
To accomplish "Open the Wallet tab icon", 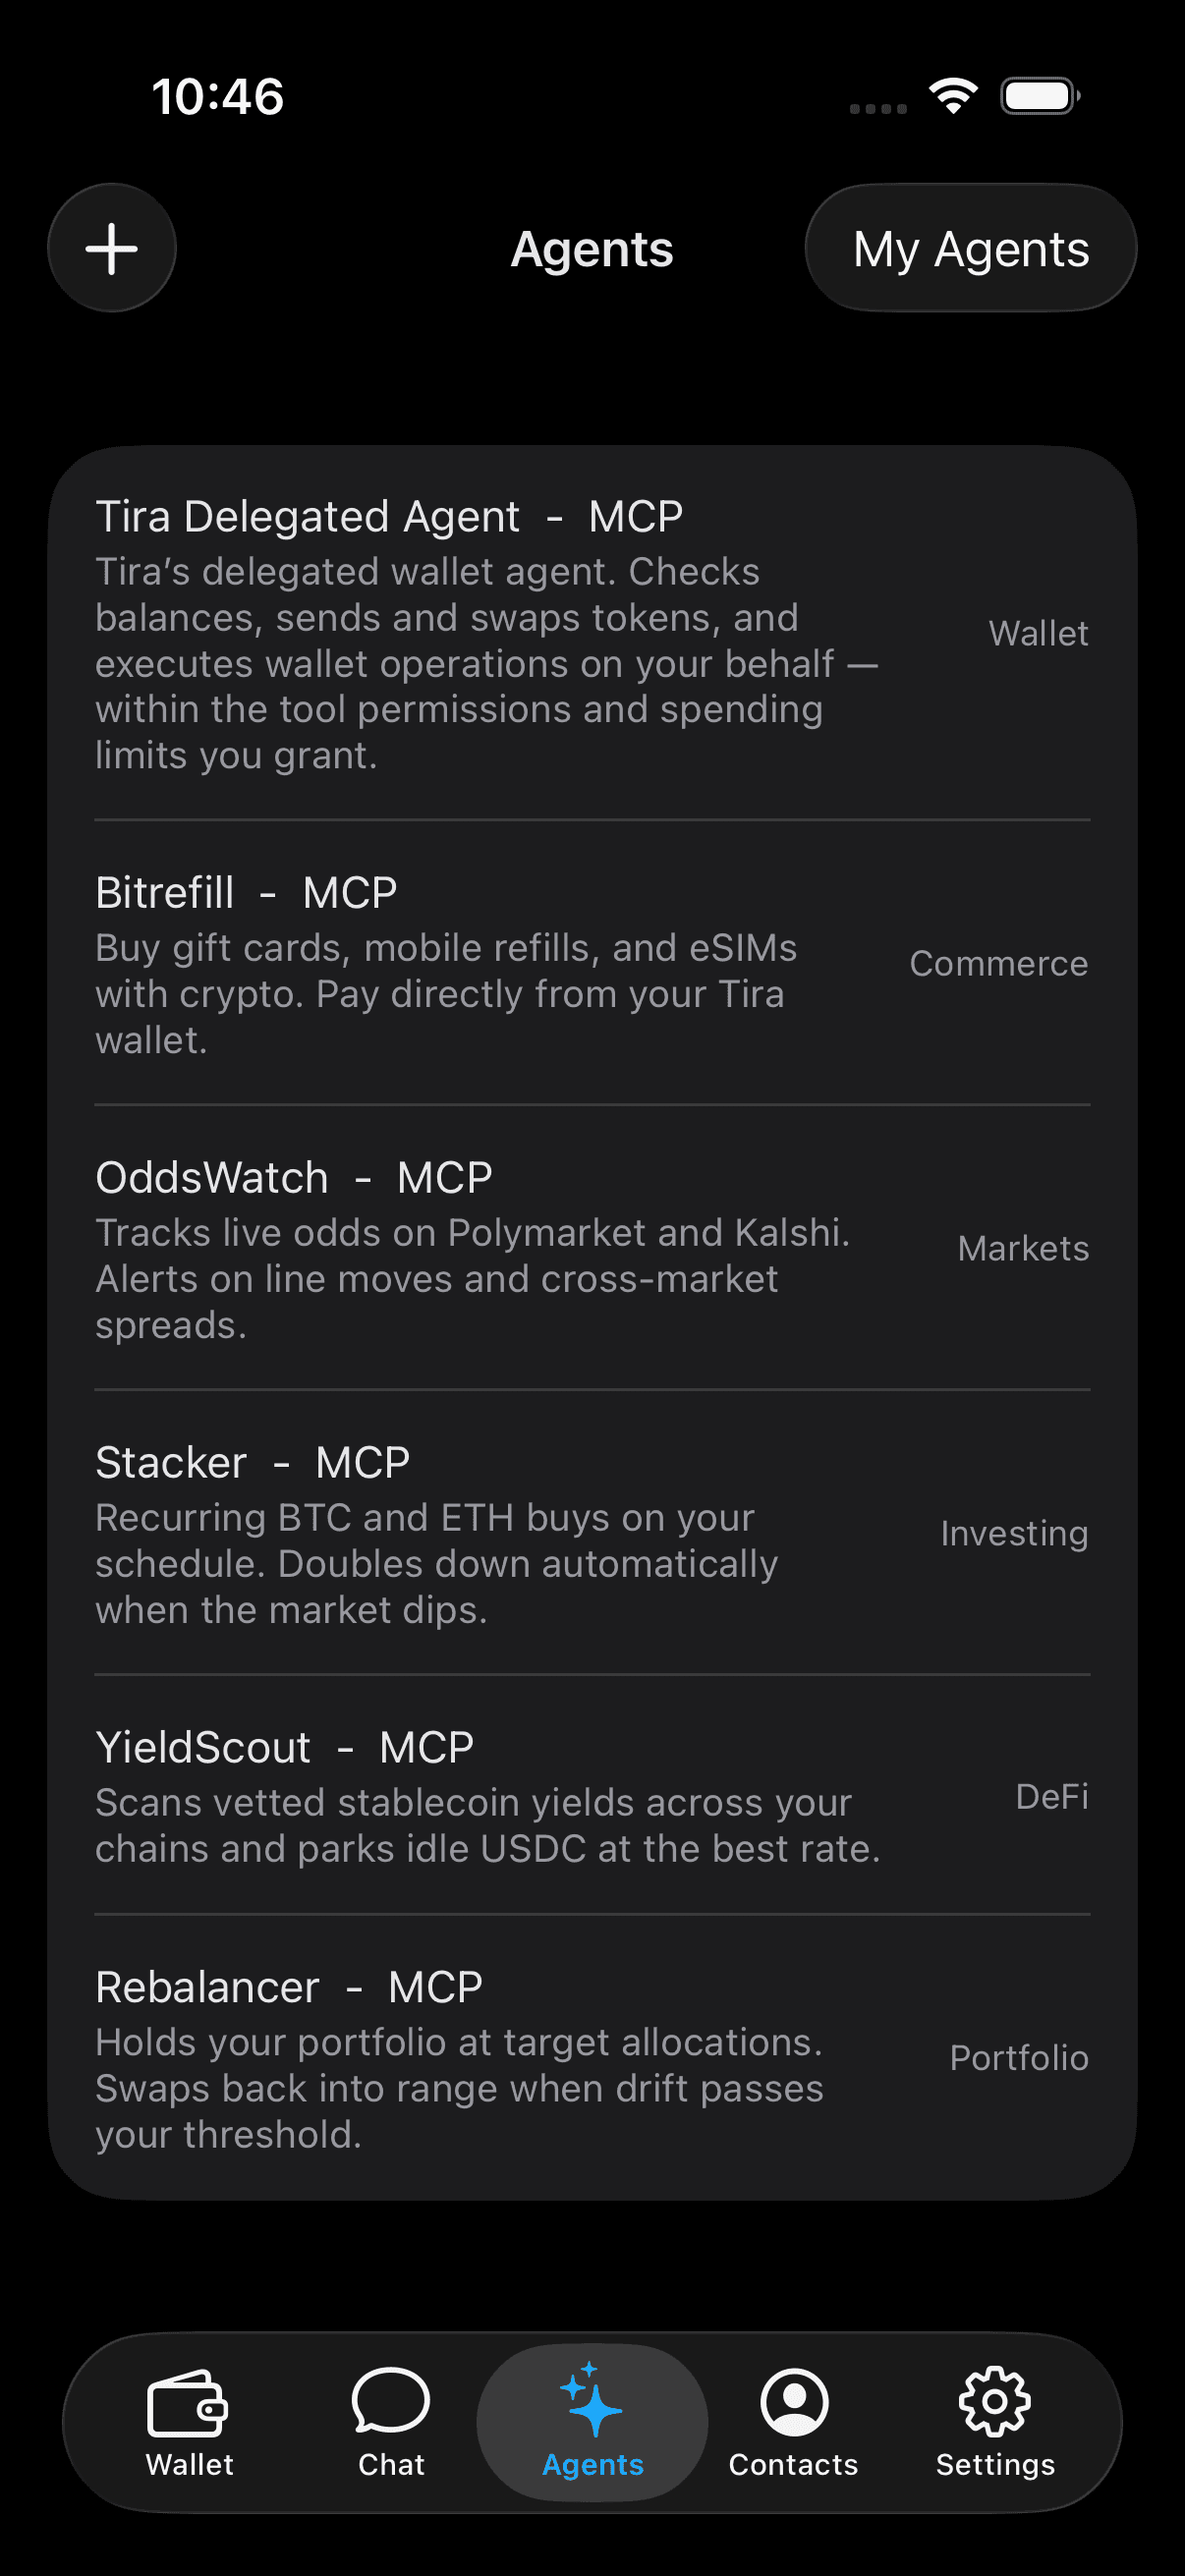I will [x=188, y=2402].
